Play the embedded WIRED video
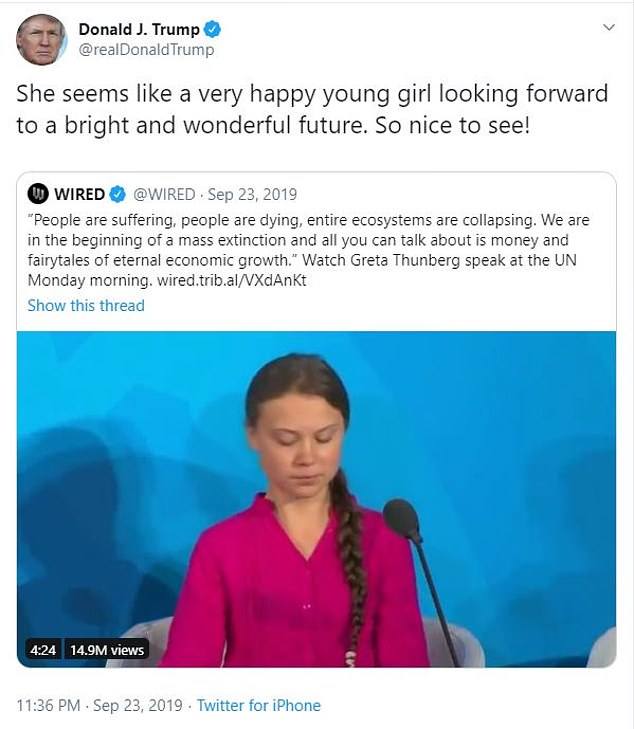Image resolution: width=634 pixels, height=729 pixels. (316, 498)
